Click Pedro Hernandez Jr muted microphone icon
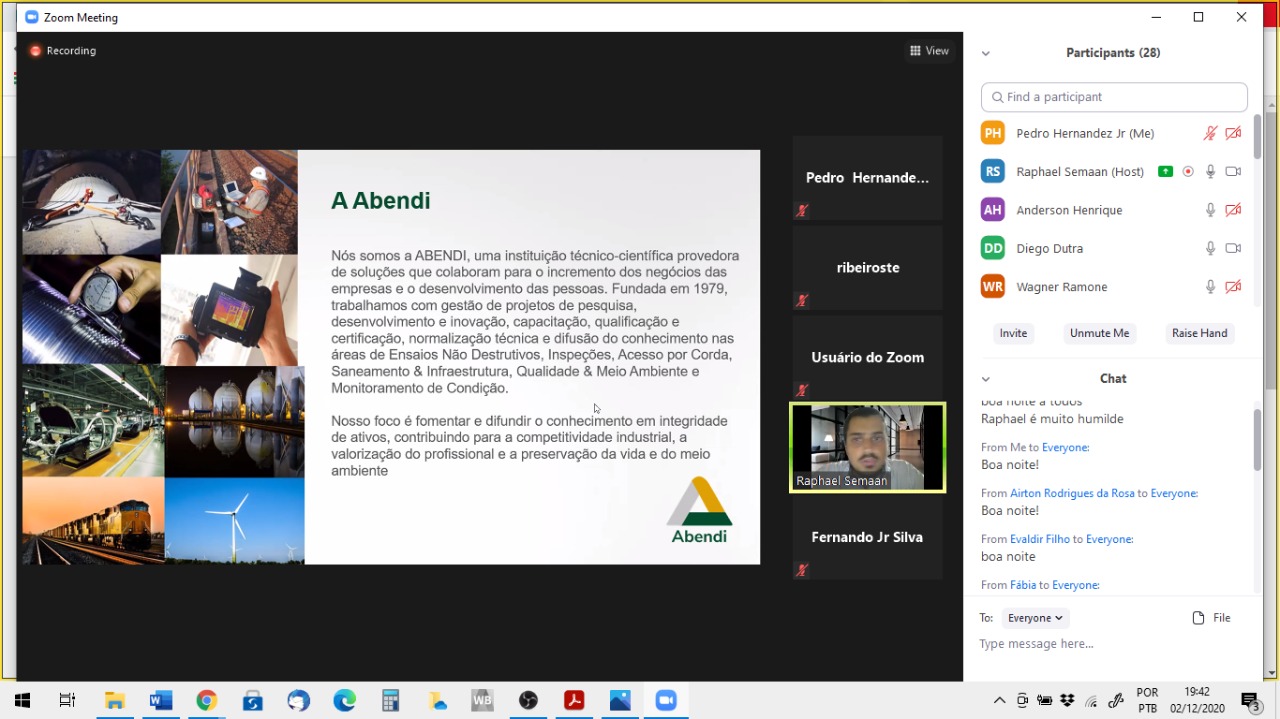The image size is (1280, 719). coord(1210,133)
